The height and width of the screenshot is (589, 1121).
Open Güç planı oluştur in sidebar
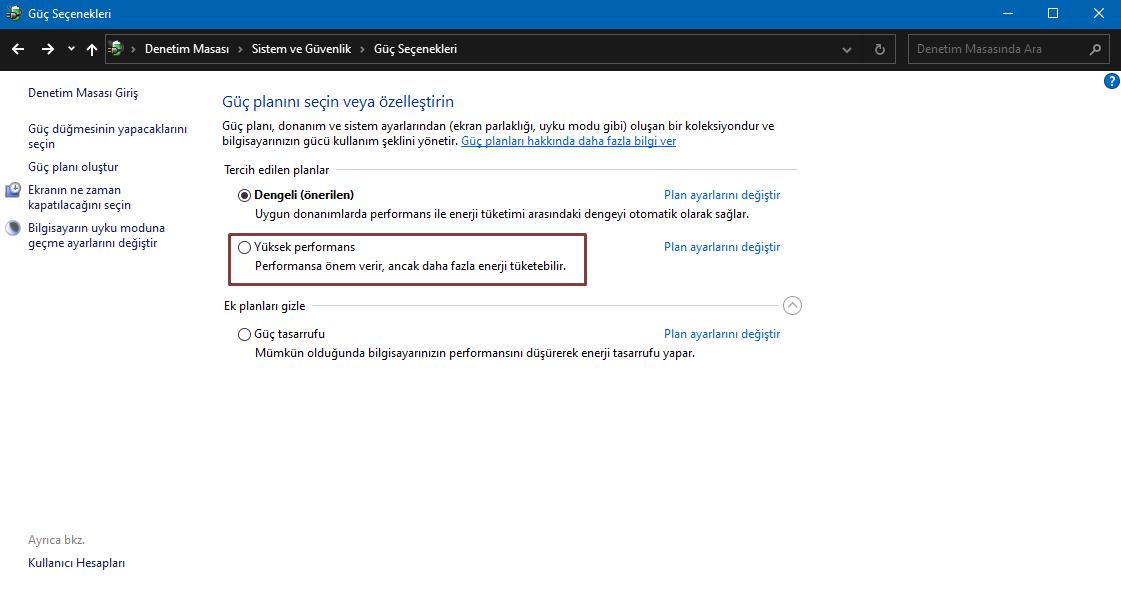point(73,167)
